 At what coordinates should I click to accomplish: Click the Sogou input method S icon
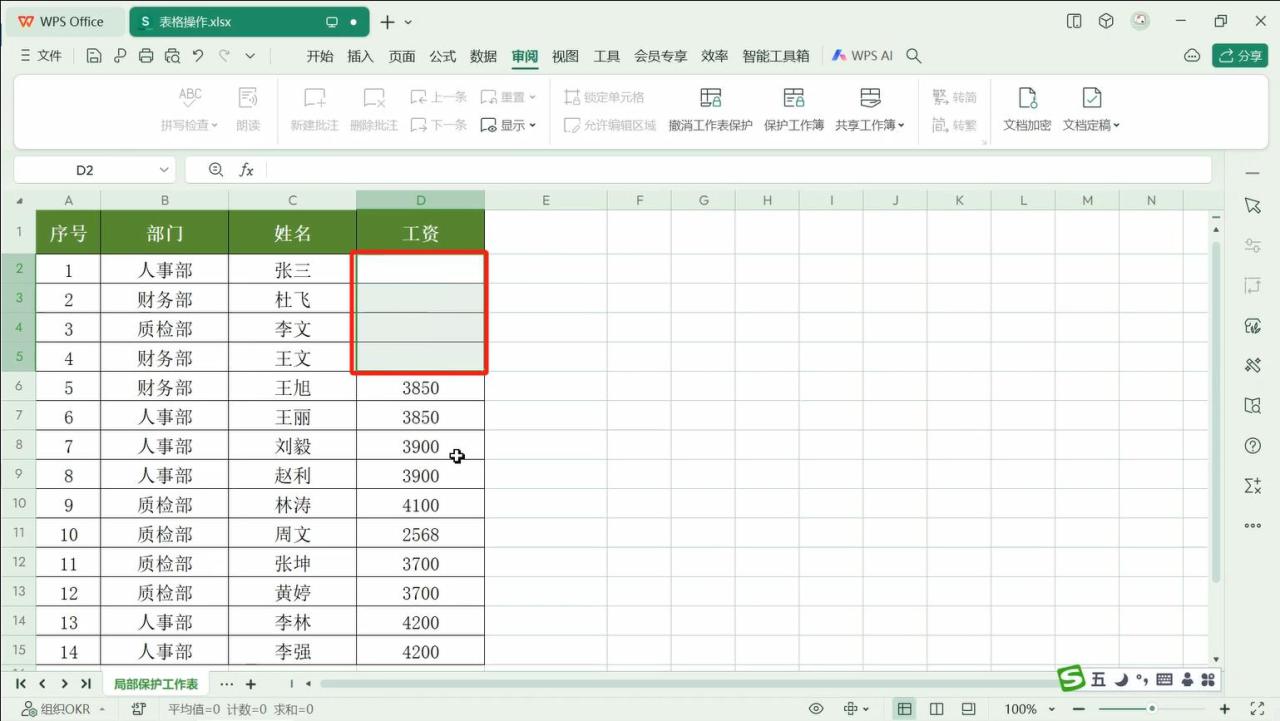point(1072,679)
